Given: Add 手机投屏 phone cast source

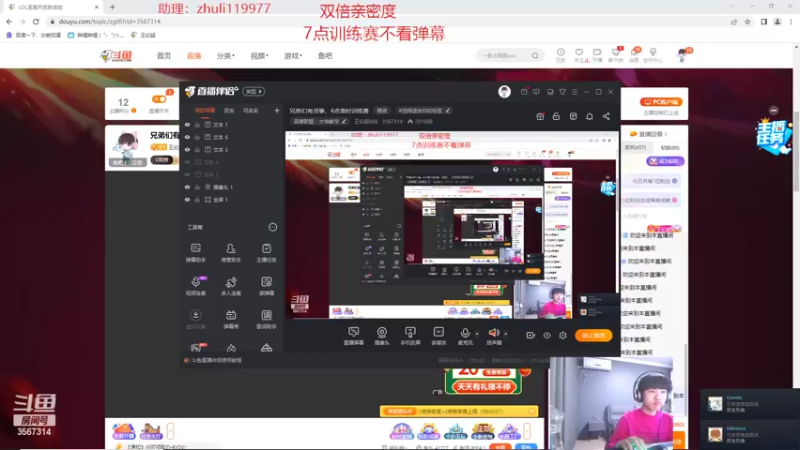Looking at the screenshot, I should 410,336.
